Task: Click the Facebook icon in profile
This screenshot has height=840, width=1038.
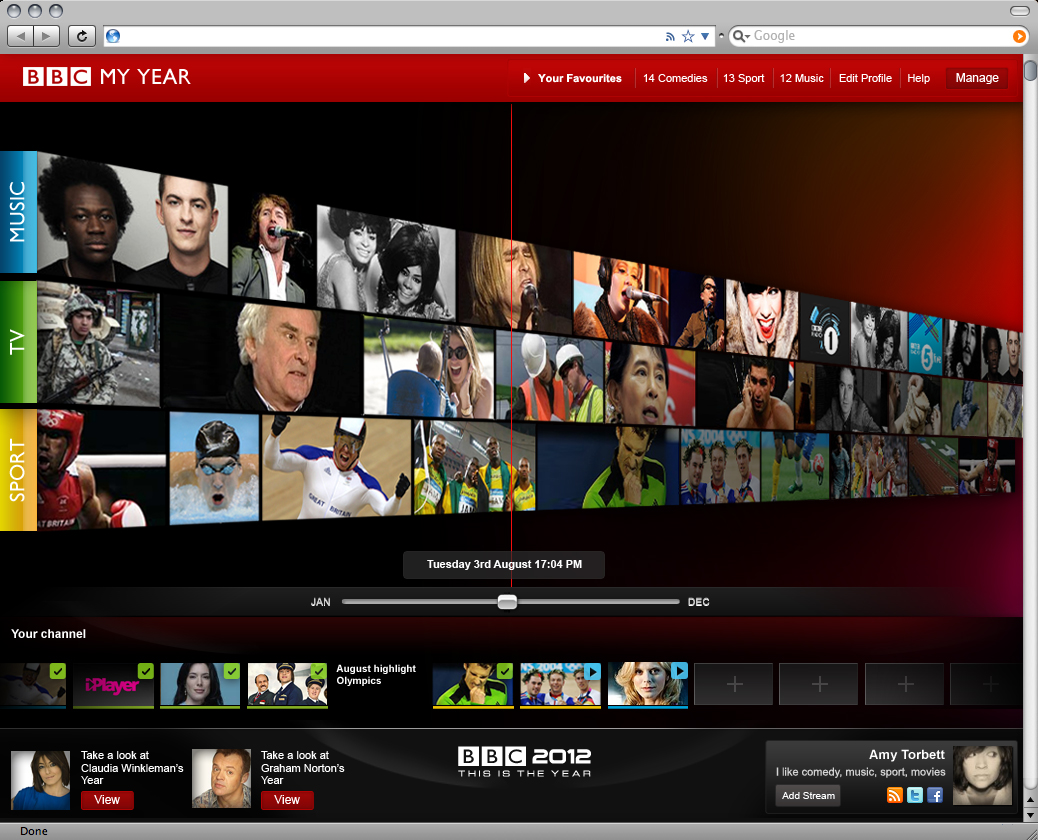Action: (935, 795)
